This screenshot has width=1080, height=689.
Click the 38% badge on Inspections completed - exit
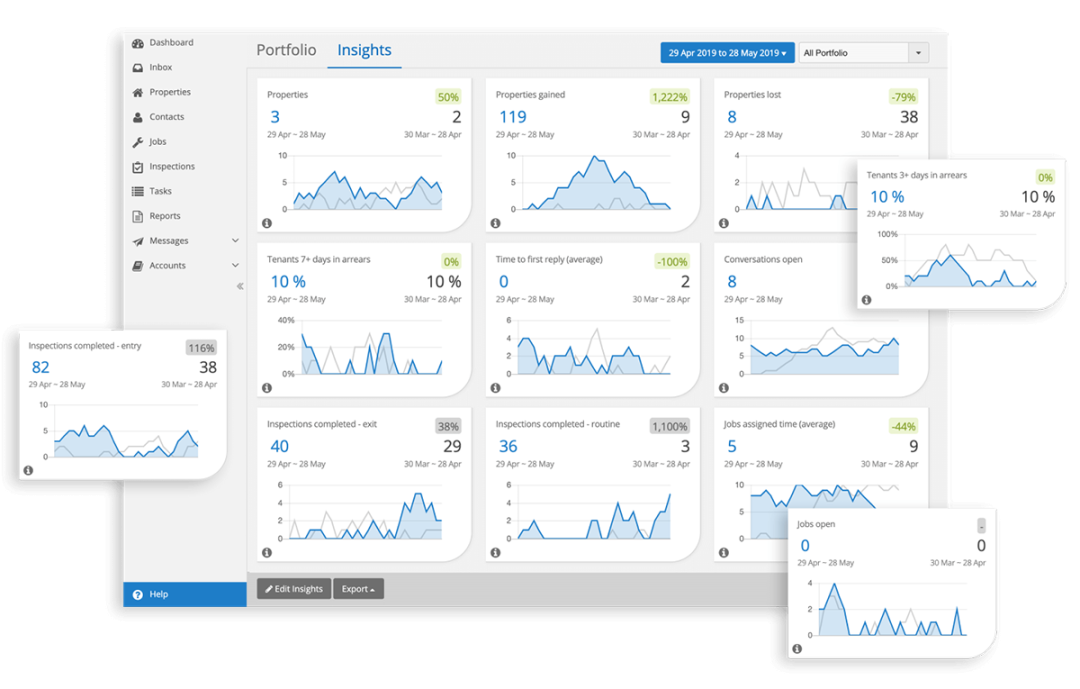pos(448,426)
